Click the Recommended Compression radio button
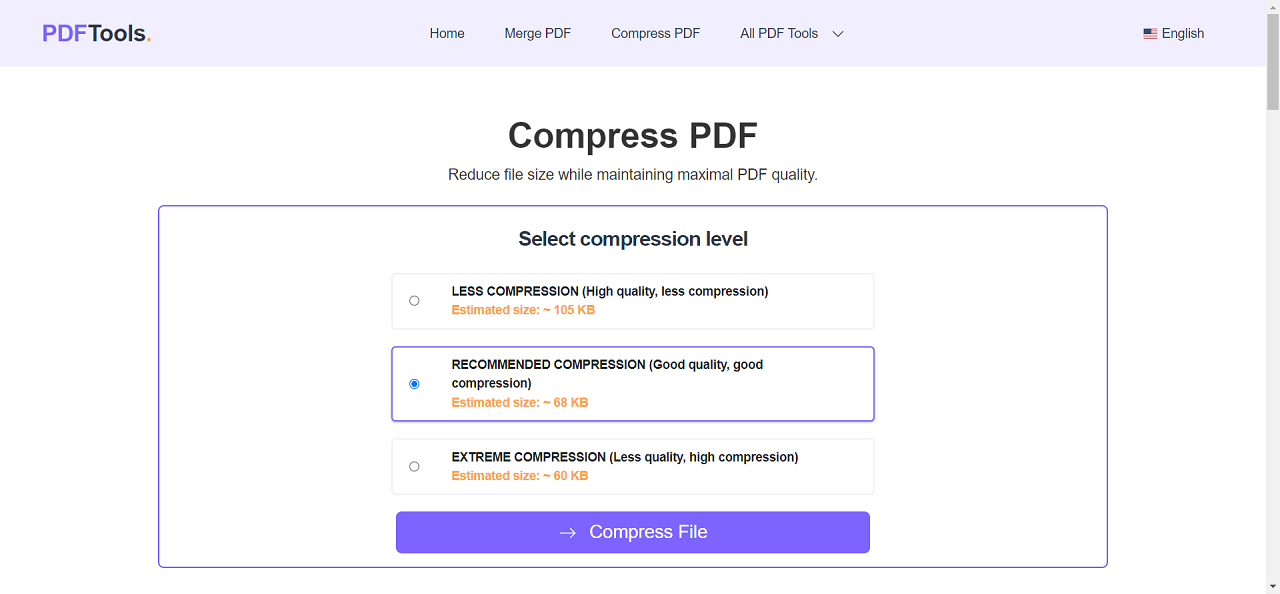Viewport: 1280px width, 594px height. tap(414, 383)
